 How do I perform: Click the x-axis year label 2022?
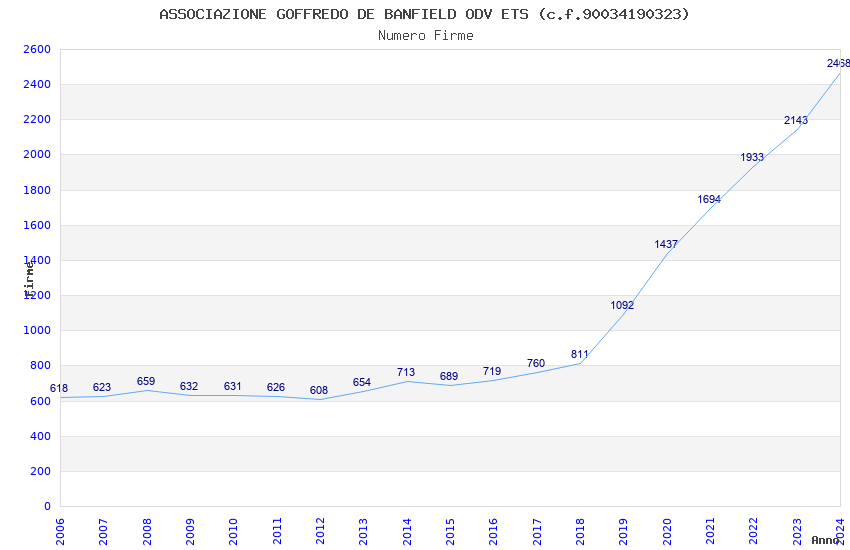click(x=754, y=531)
